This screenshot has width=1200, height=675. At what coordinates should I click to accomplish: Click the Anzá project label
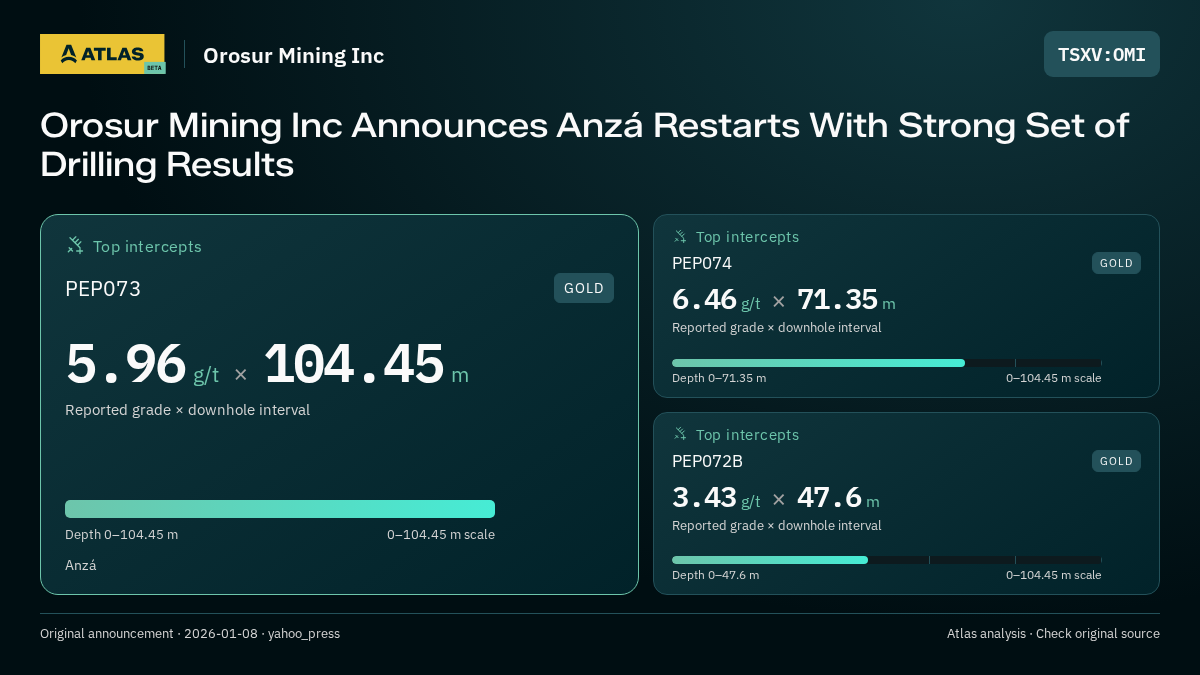coord(81,565)
